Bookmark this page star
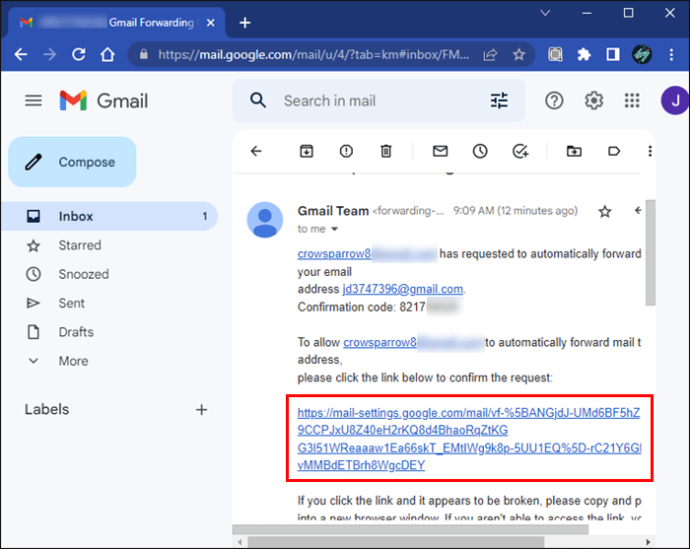The height and width of the screenshot is (549, 690). pyautogui.click(x=519, y=55)
